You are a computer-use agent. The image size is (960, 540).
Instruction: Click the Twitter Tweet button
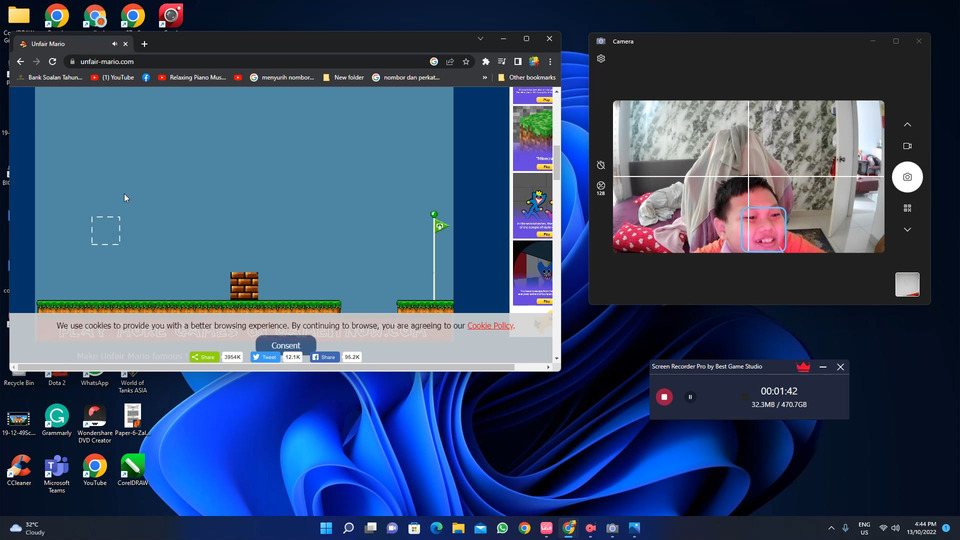(x=265, y=357)
